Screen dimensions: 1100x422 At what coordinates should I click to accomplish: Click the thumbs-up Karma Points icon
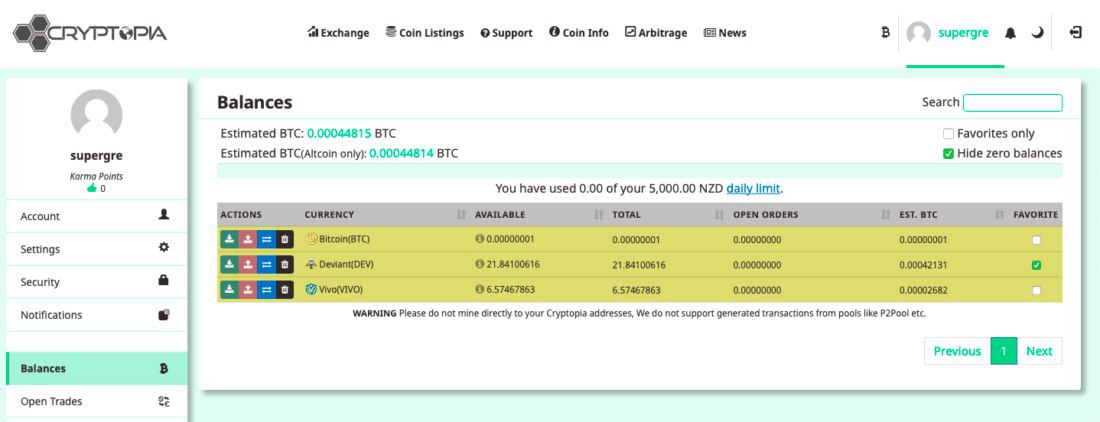coord(91,189)
